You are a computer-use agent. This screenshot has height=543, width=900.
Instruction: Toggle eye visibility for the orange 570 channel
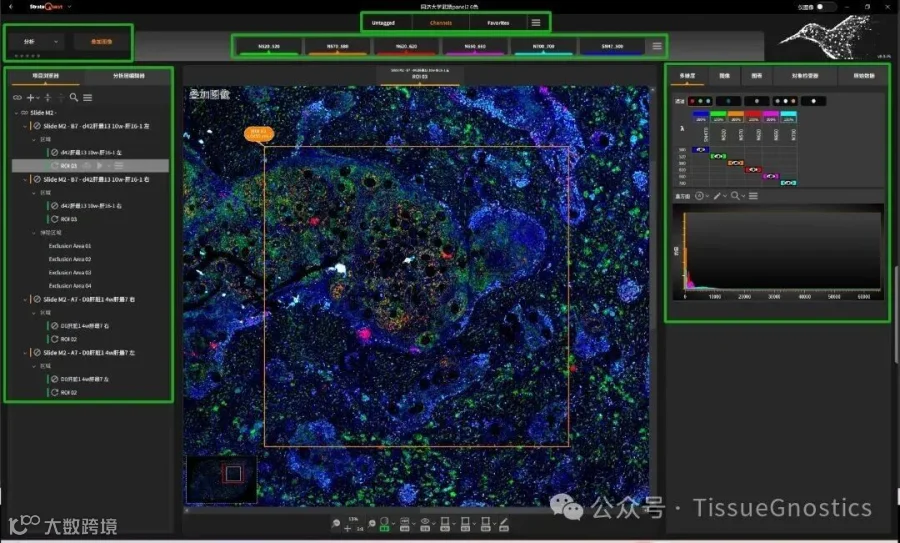tap(735, 163)
